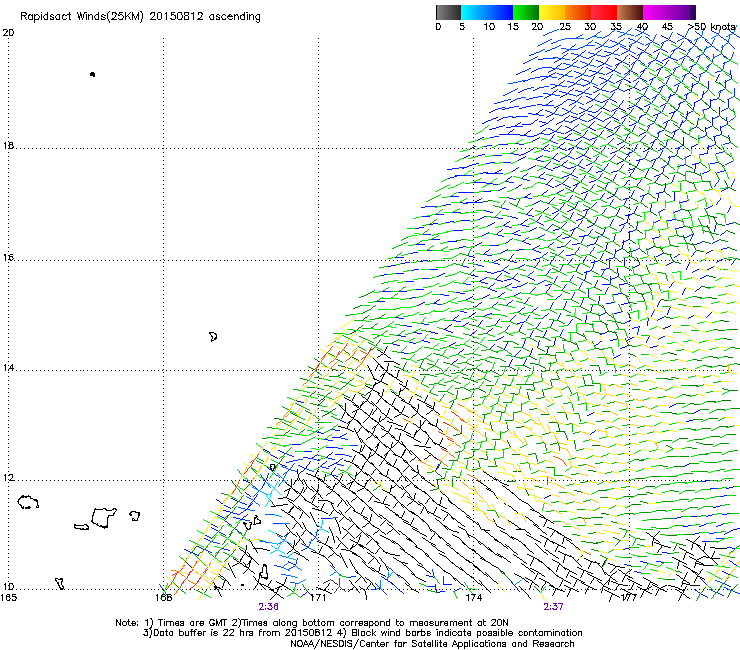Click the '30' label under the color scale
This screenshot has height=650, width=740.
point(590,27)
